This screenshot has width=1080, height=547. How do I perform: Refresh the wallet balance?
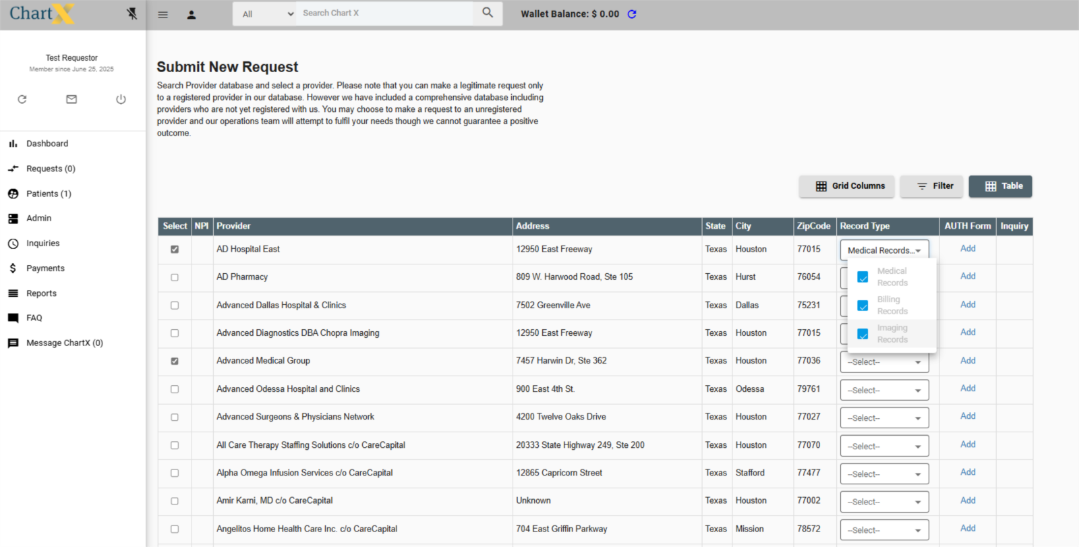(632, 14)
